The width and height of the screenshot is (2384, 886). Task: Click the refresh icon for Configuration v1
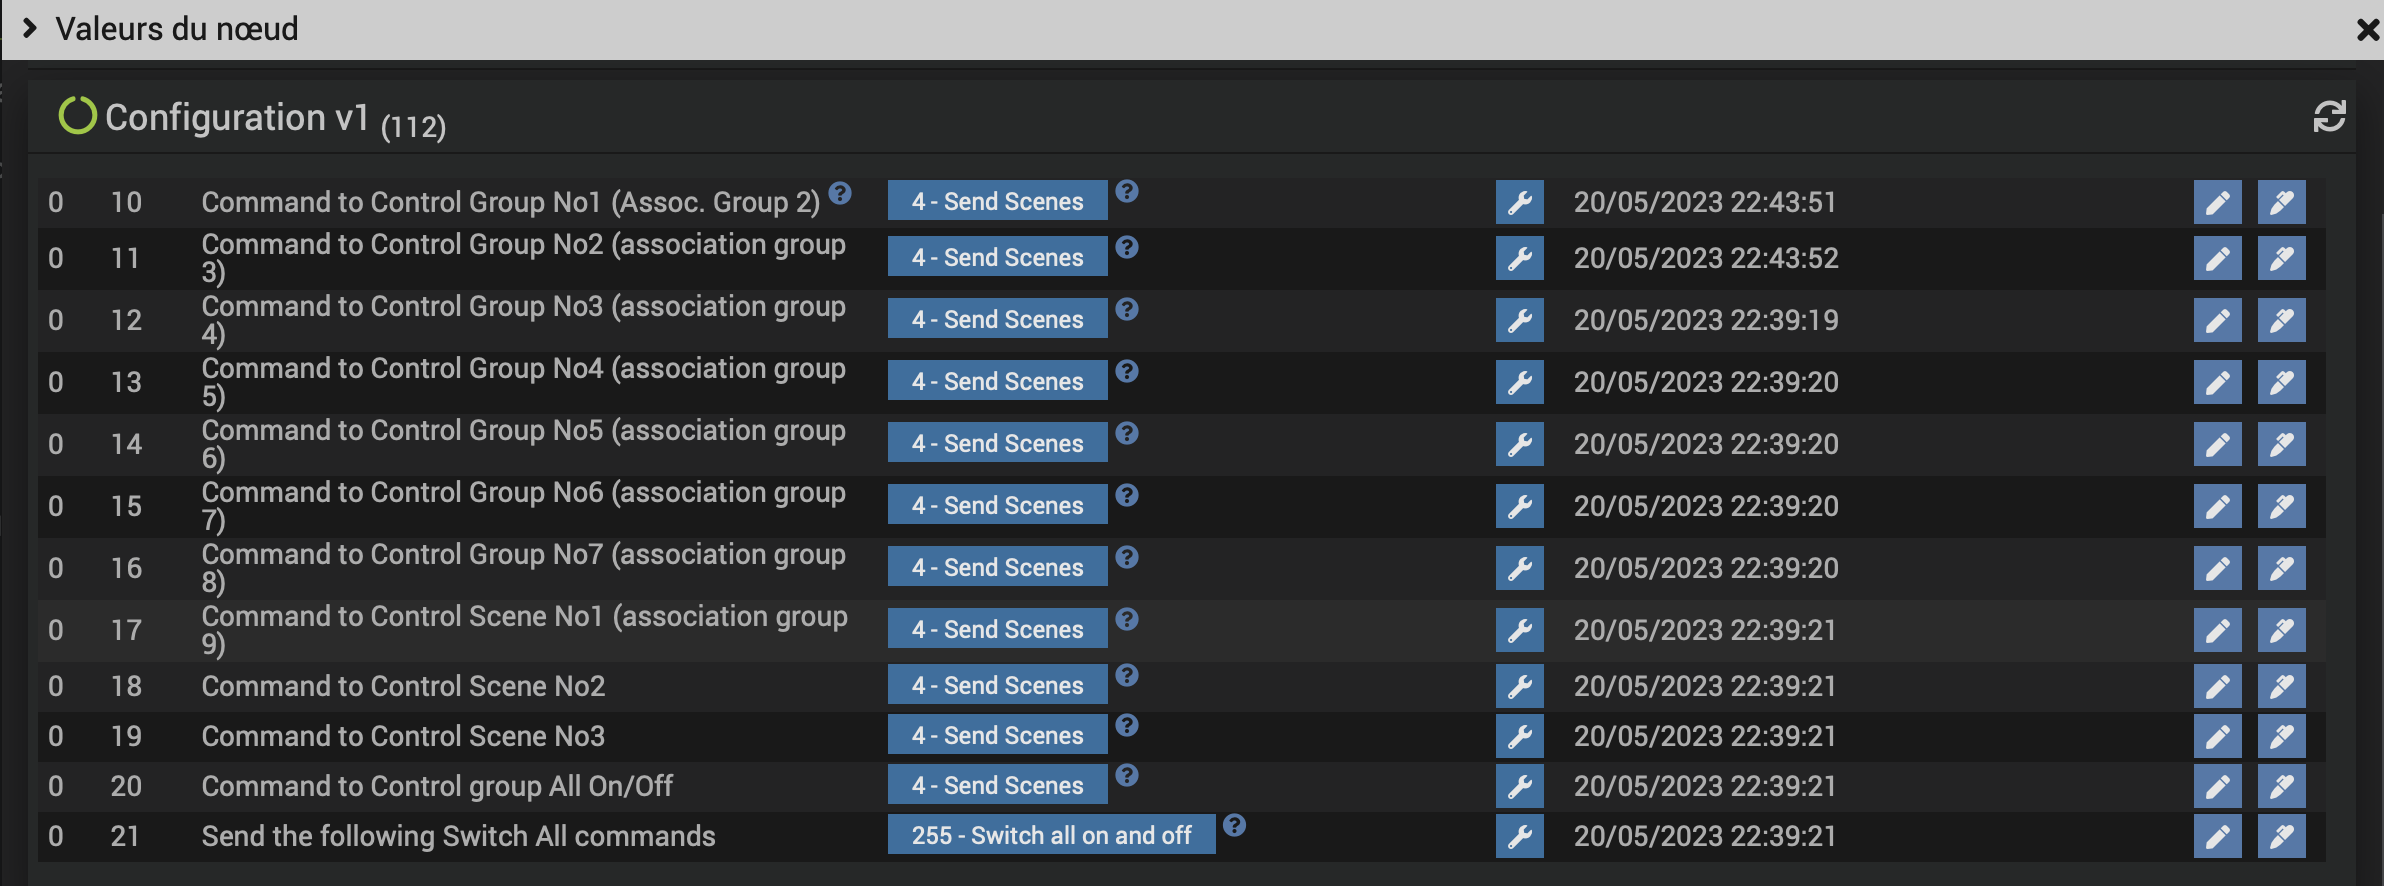(2329, 117)
